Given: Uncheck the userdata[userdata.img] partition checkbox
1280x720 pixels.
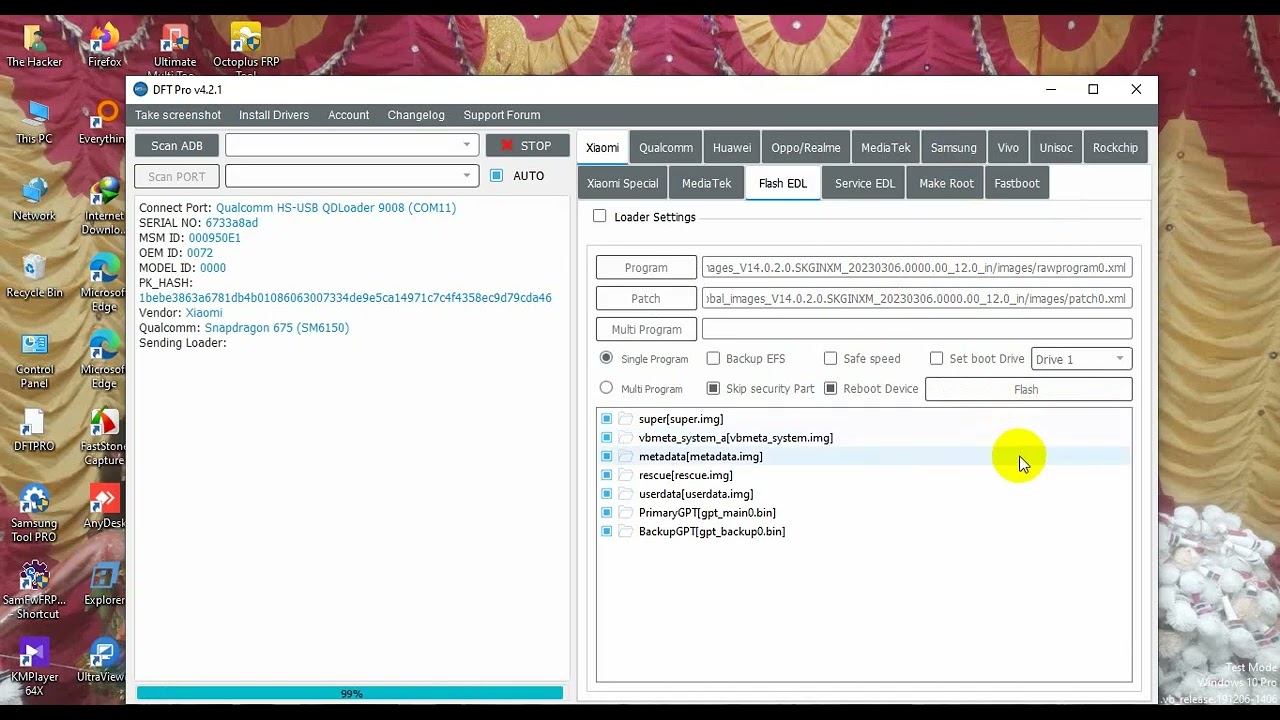Looking at the screenshot, I should tap(606, 494).
